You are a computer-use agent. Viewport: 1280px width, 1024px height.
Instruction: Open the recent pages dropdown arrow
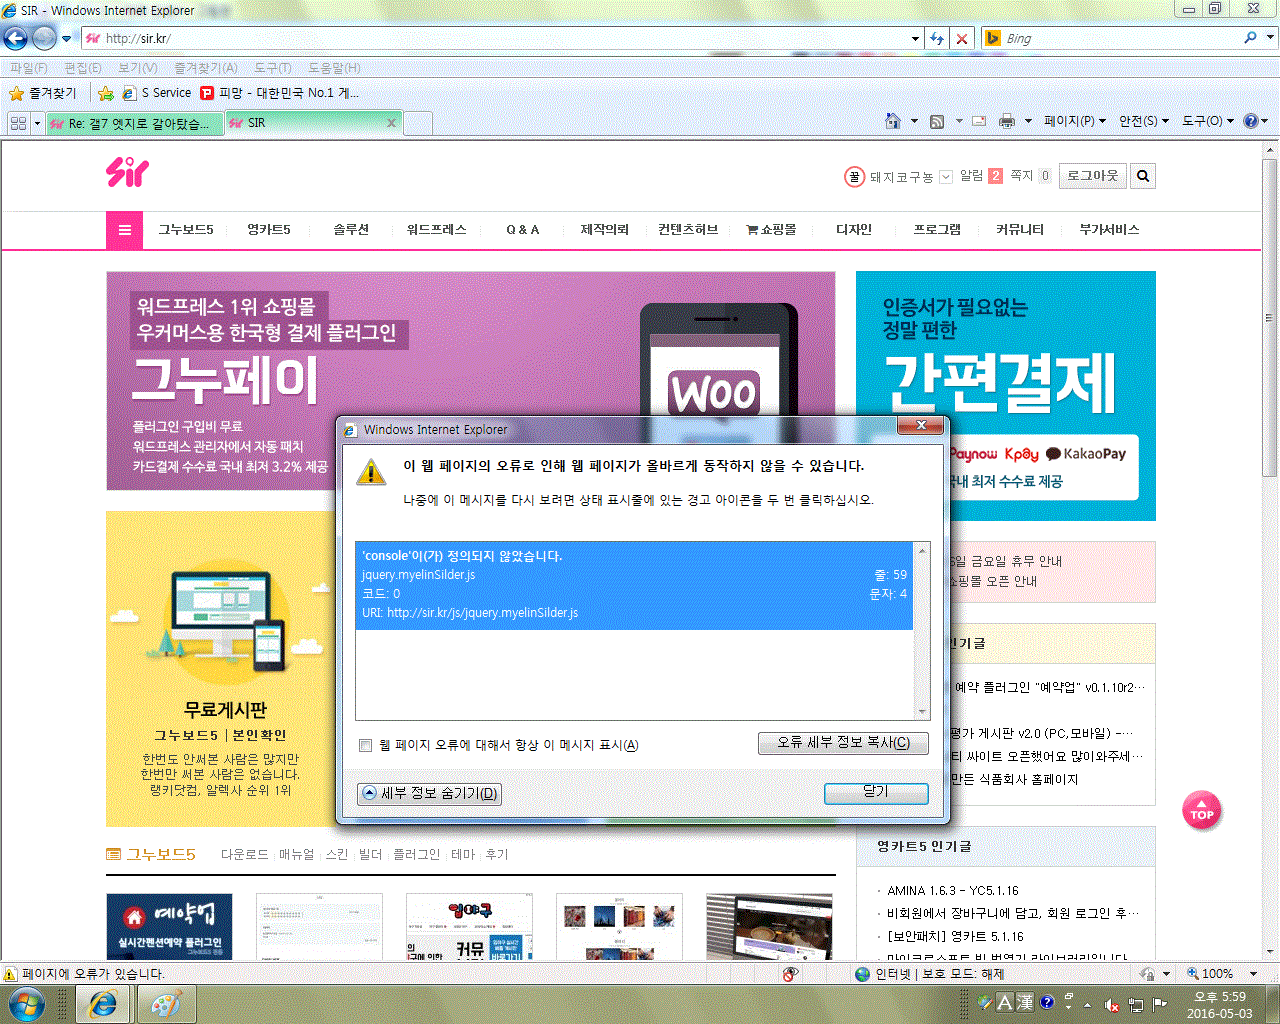[66, 38]
